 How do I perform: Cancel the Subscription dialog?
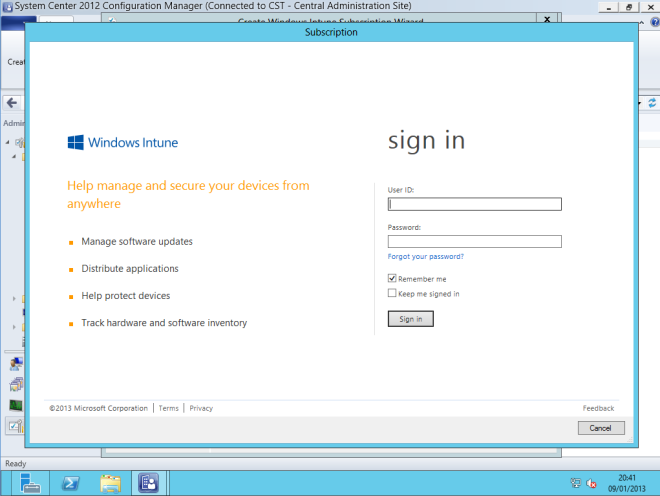coord(601,428)
